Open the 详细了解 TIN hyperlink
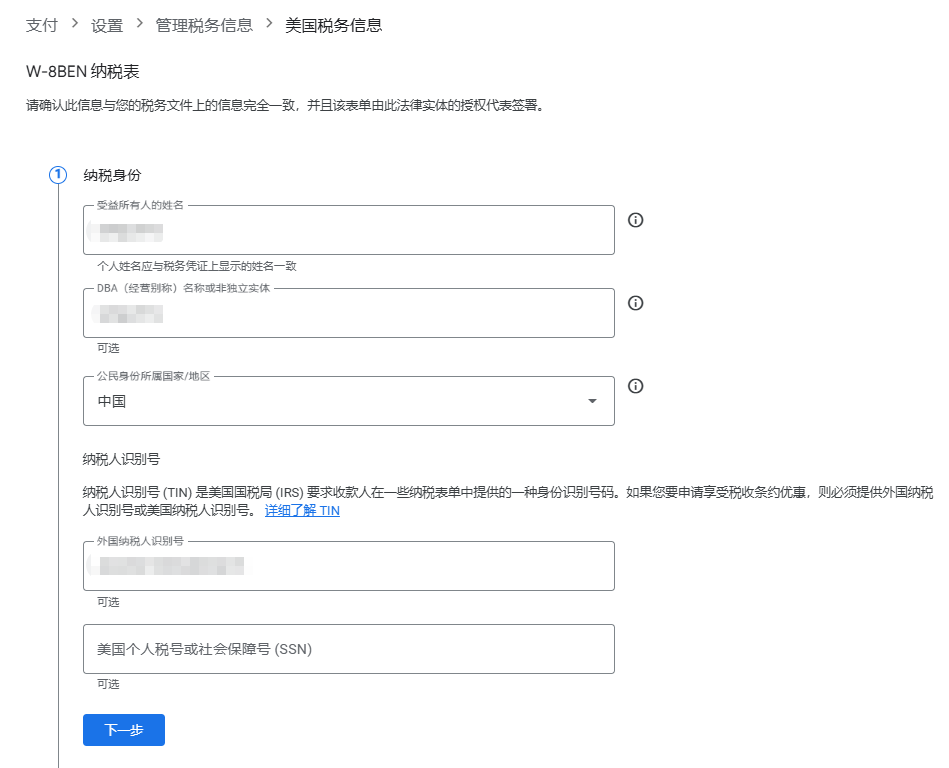The width and height of the screenshot is (949, 768). (302, 510)
